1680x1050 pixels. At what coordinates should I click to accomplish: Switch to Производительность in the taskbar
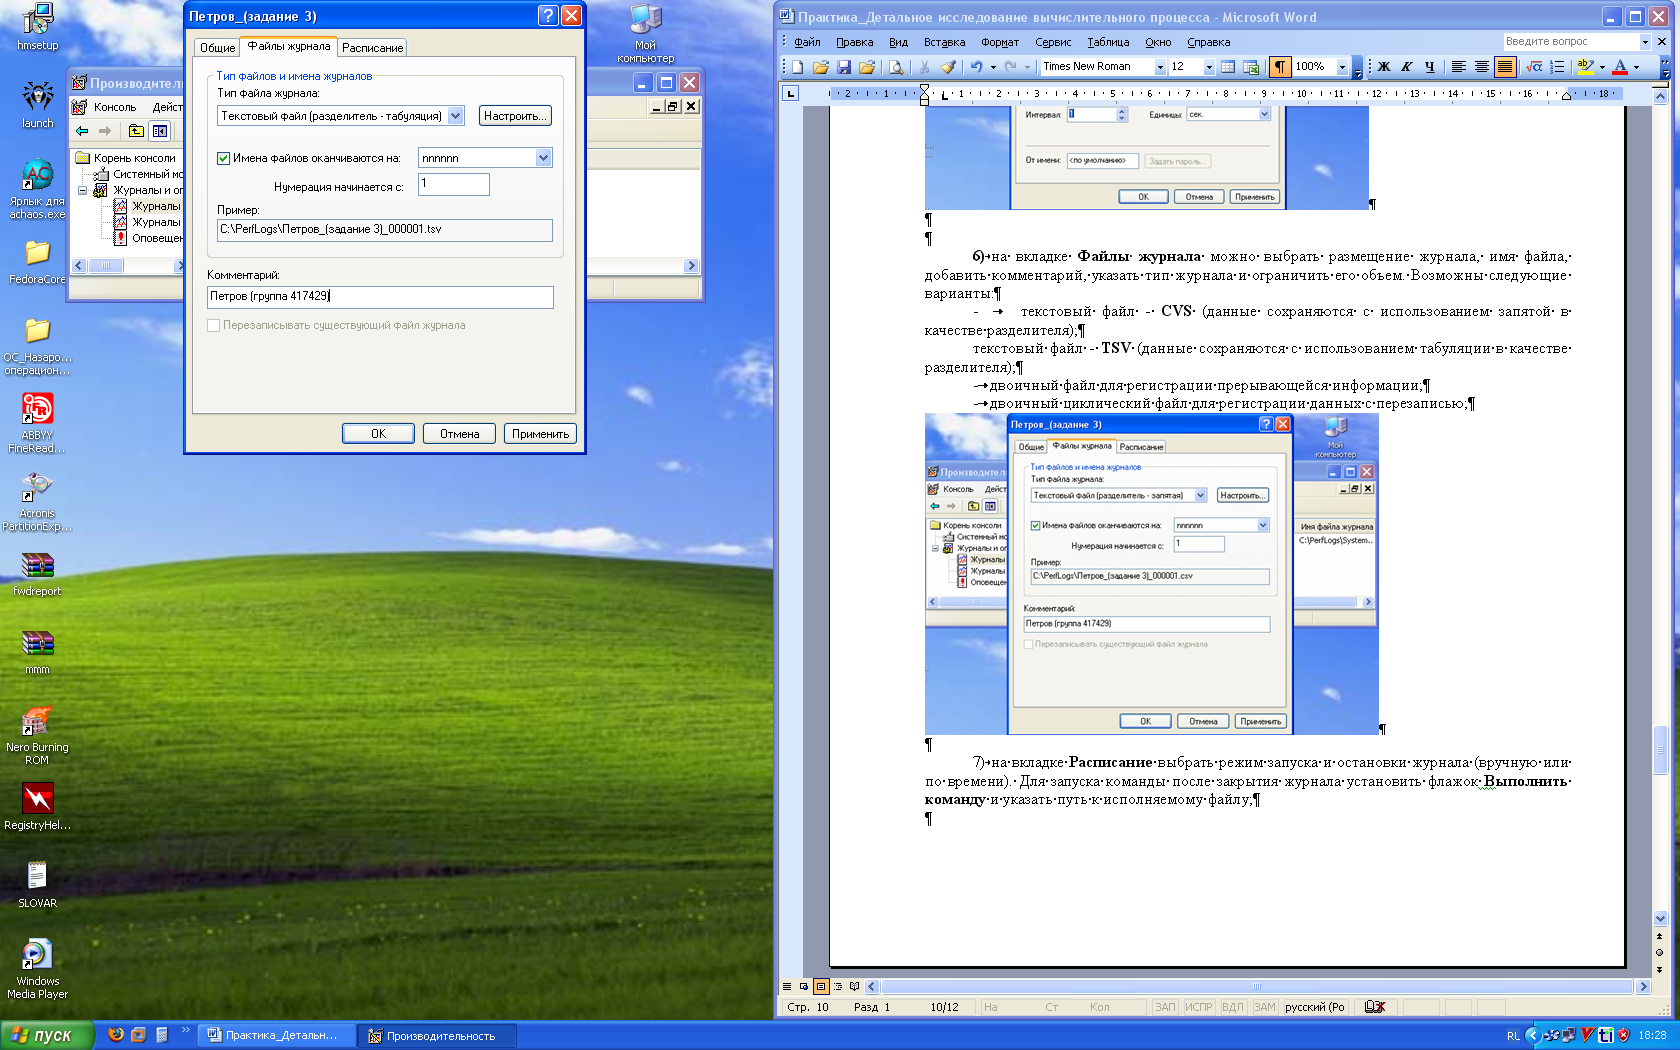pyautogui.click(x=436, y=1036)
